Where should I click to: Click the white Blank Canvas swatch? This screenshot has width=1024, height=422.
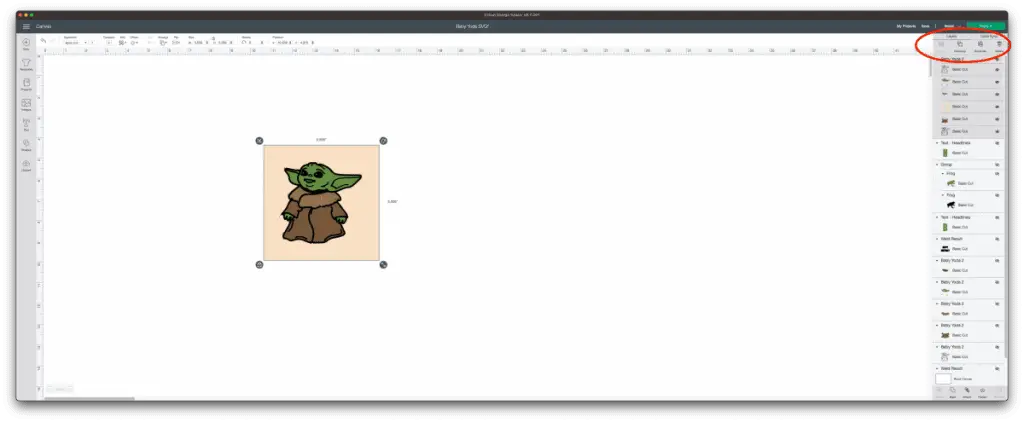pyautogui.click(x=943, y=378)
